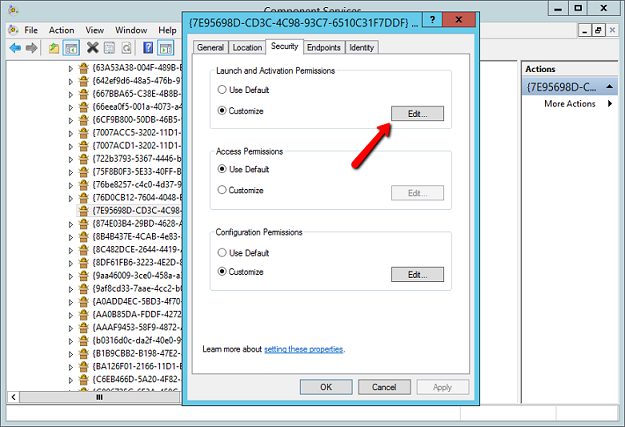Expand the {63A53A38-004F-489B tree node

point(71,69)
